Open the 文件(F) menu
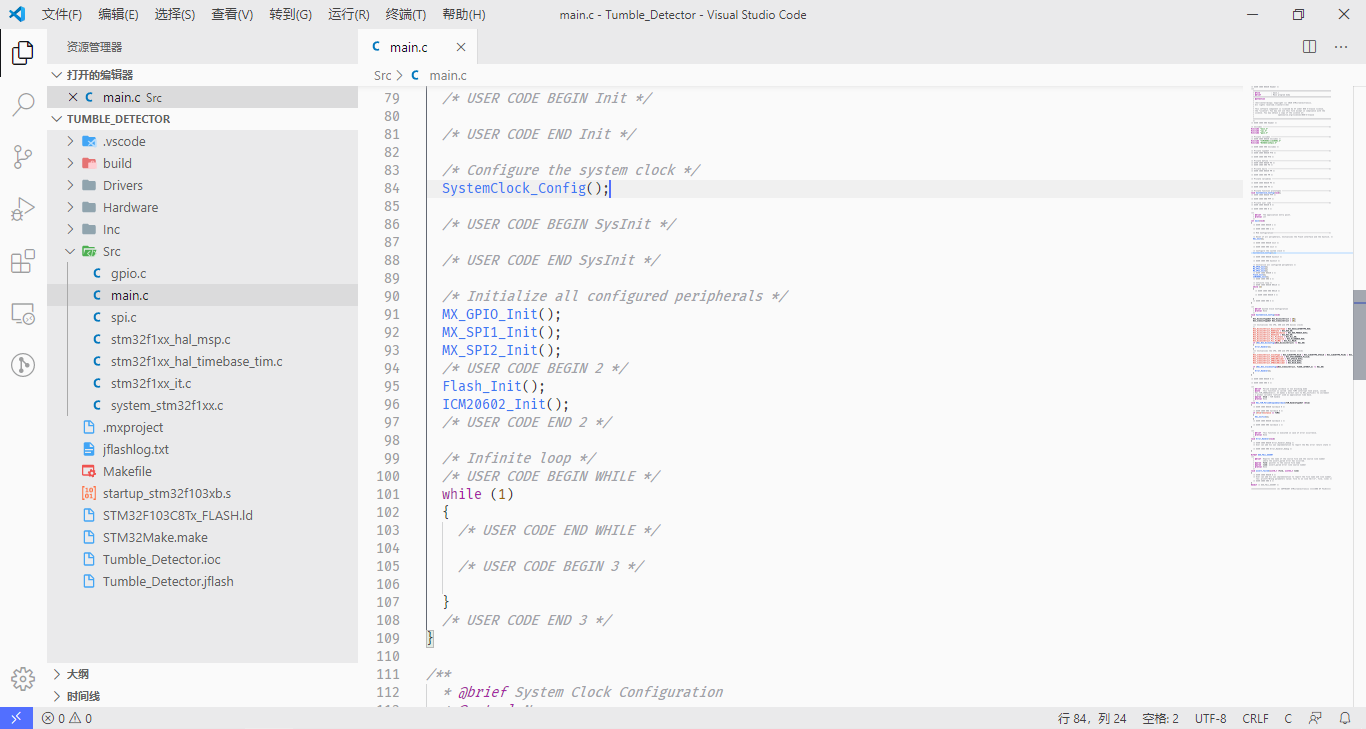 click(61, 14)
